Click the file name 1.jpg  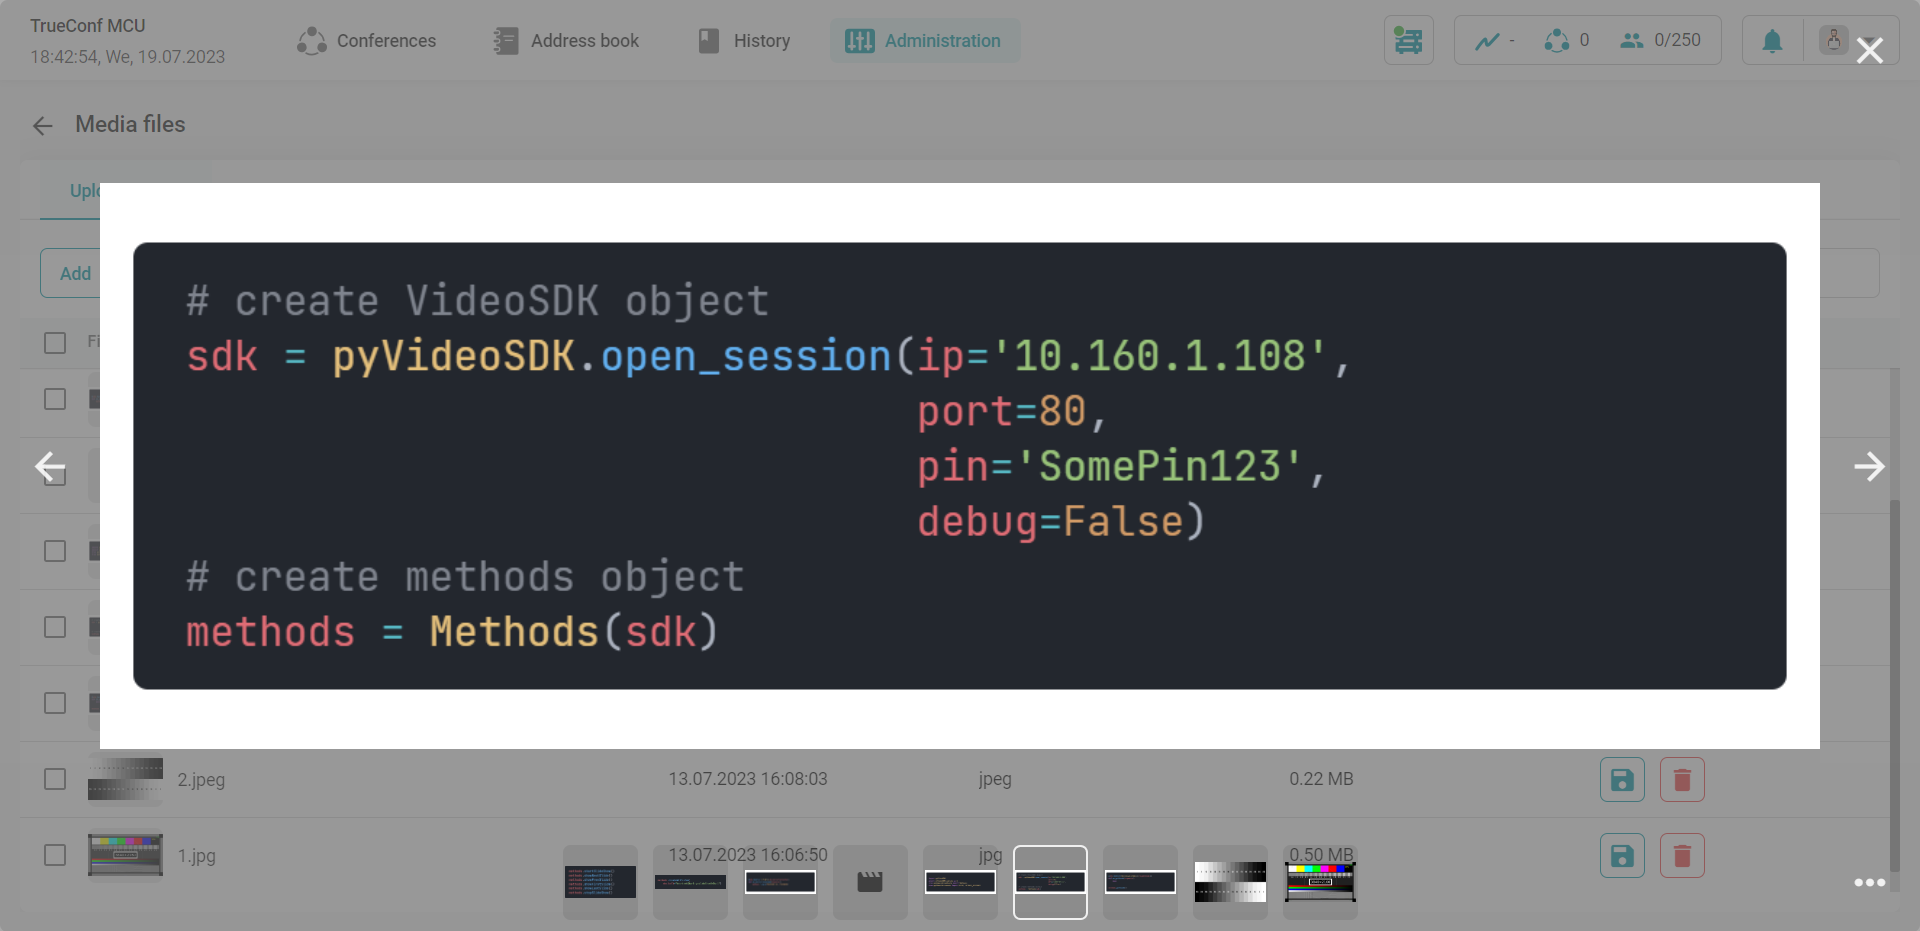coord(197,856)
